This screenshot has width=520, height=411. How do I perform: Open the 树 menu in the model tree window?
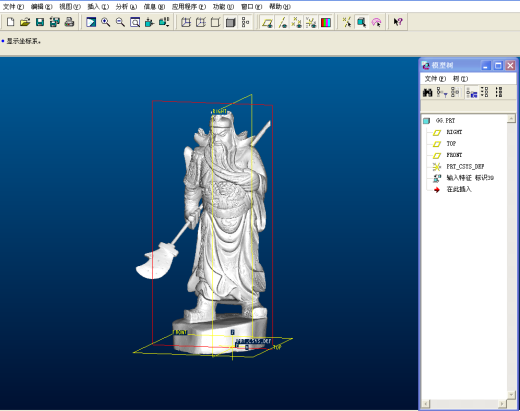click(x=460, y=79)
